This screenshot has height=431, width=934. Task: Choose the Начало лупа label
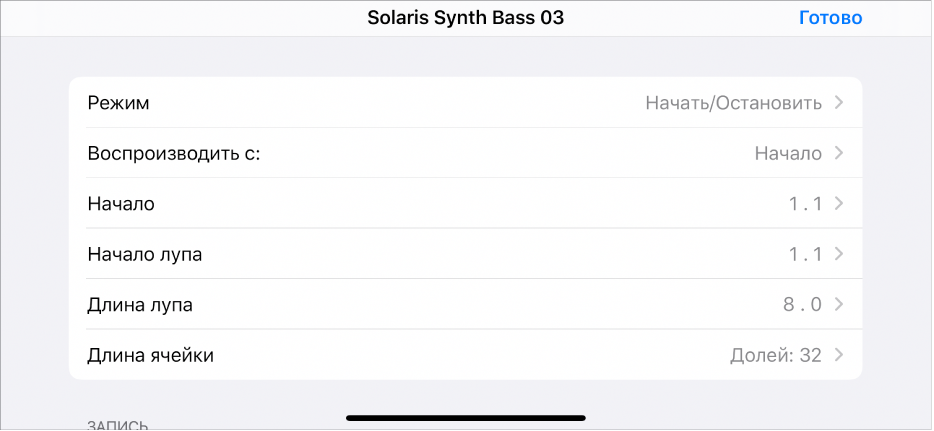coord(145,254)
